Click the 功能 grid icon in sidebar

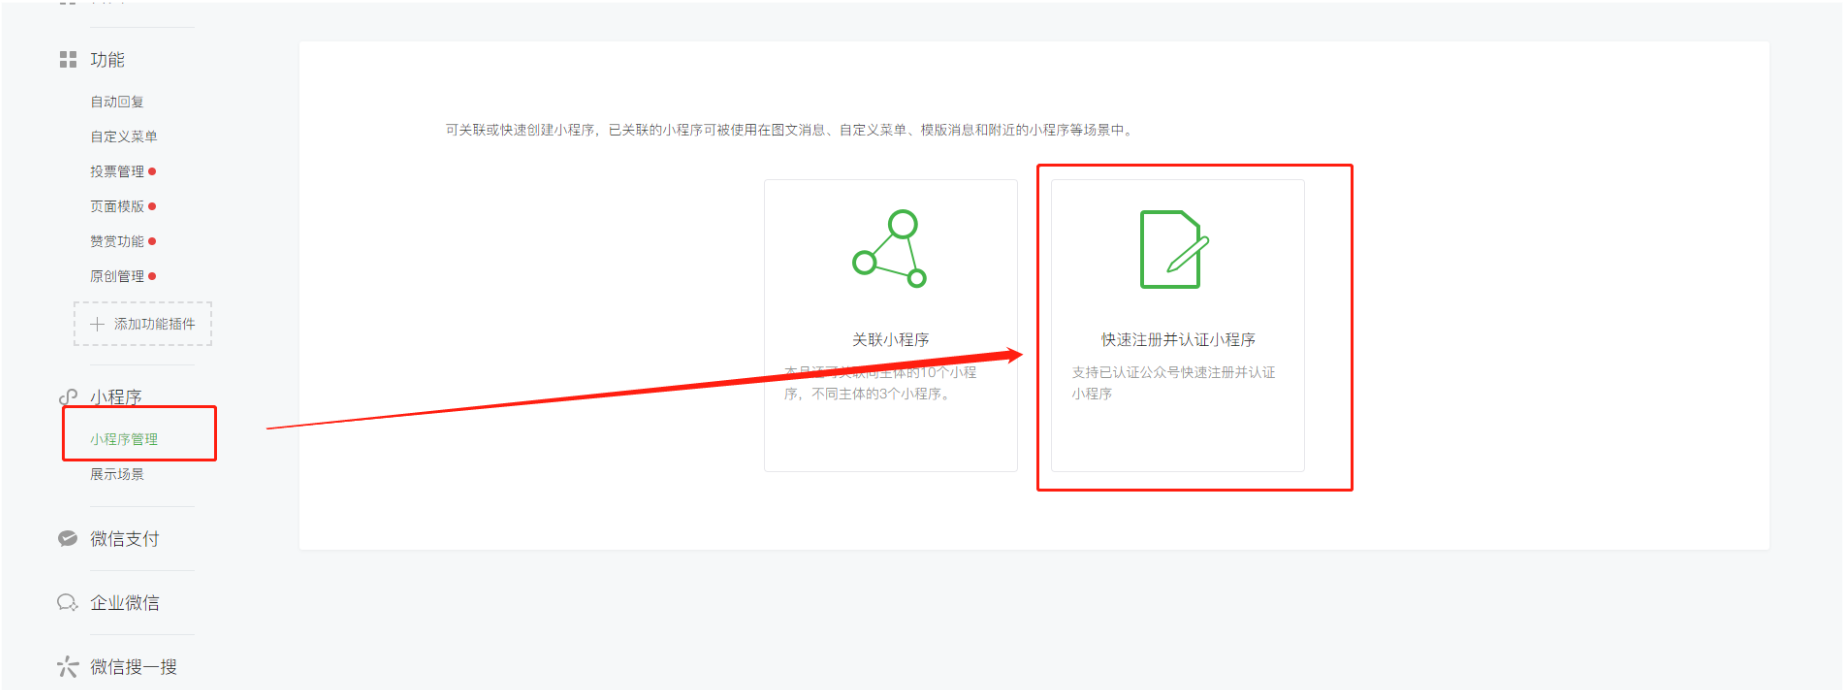pyautogui.click(x=68, y=60)
